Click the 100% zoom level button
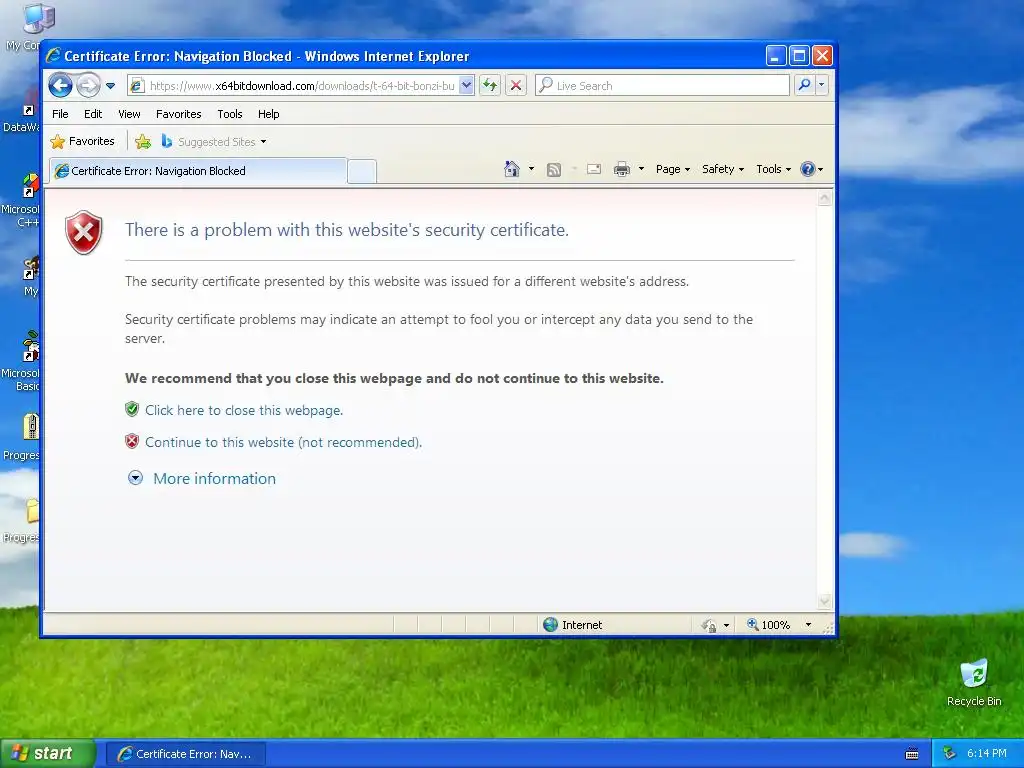 pyautogui.click(x=769, y=625)
